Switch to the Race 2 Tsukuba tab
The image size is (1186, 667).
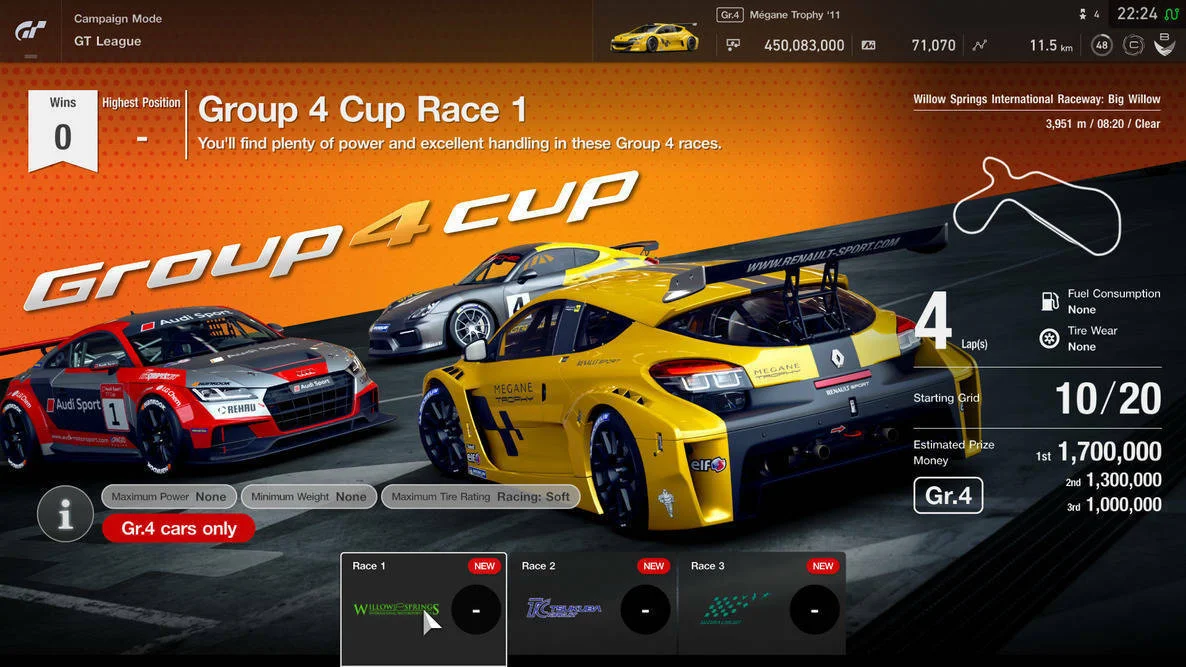click(x=592, y=608)
